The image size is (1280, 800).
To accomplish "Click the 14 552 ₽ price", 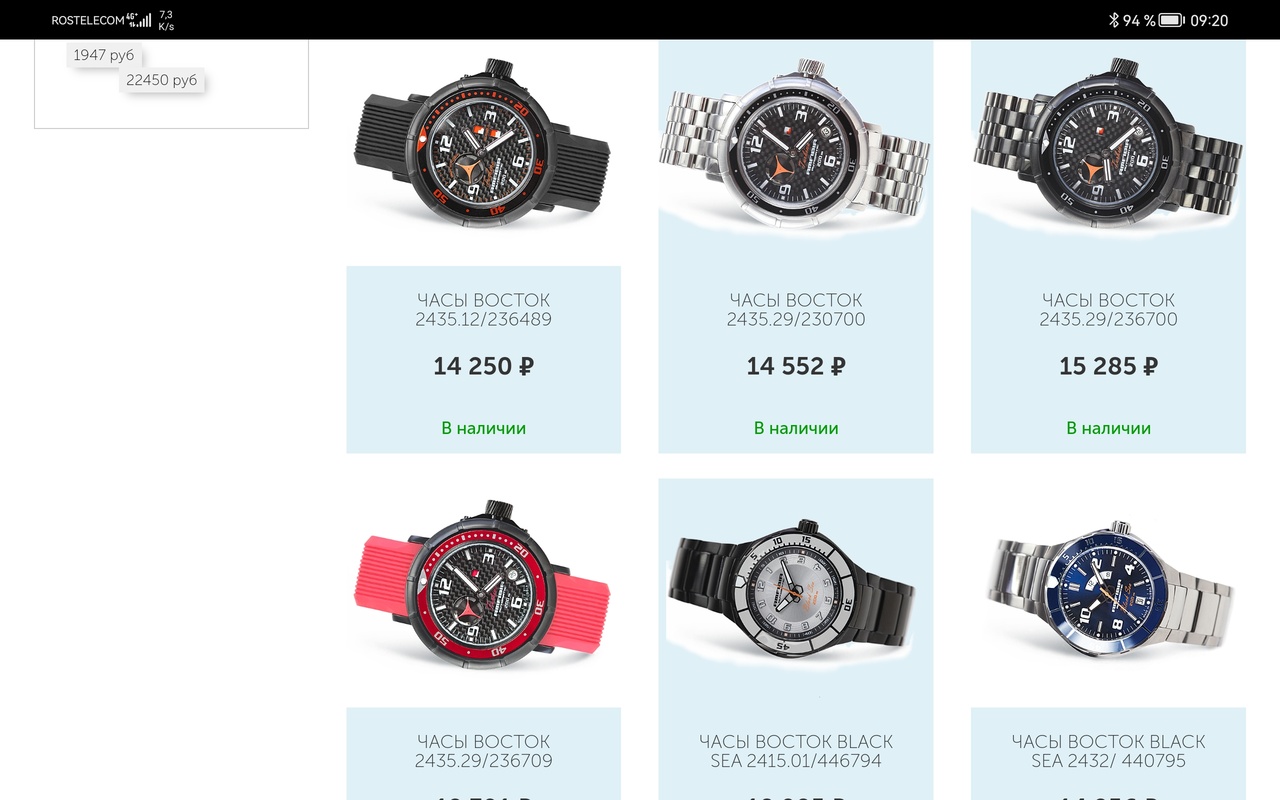I will coord(796,366).
